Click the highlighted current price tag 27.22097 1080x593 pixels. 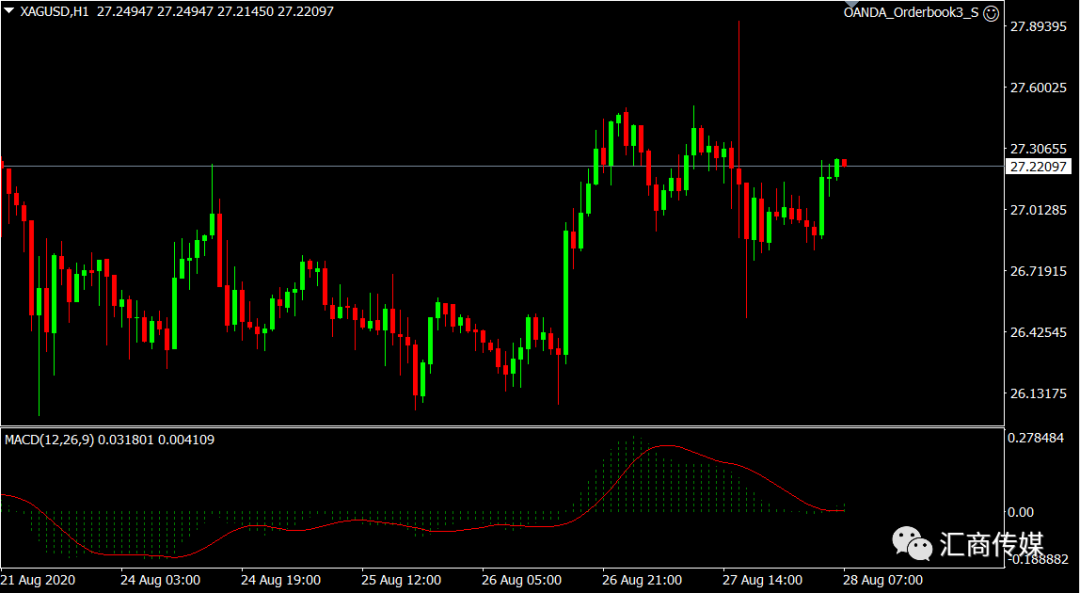pyautogui.click(x=1038, y=166)
